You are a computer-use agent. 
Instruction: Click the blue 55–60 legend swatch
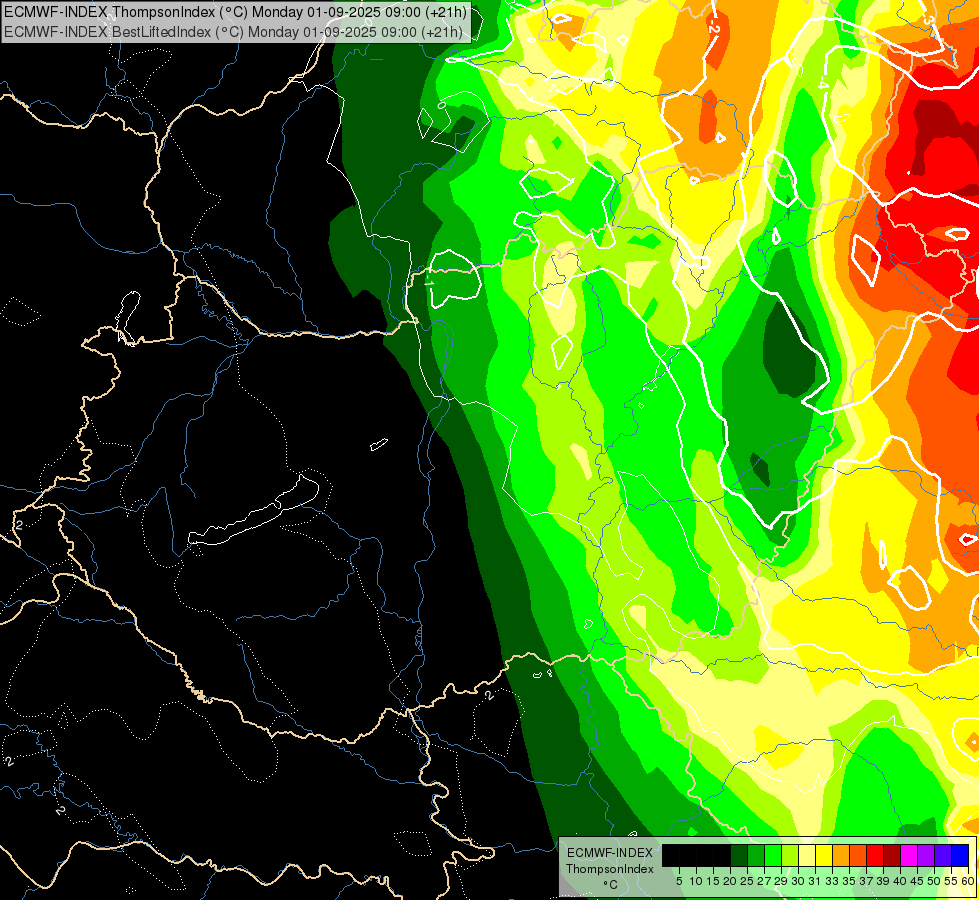[960, 855]
